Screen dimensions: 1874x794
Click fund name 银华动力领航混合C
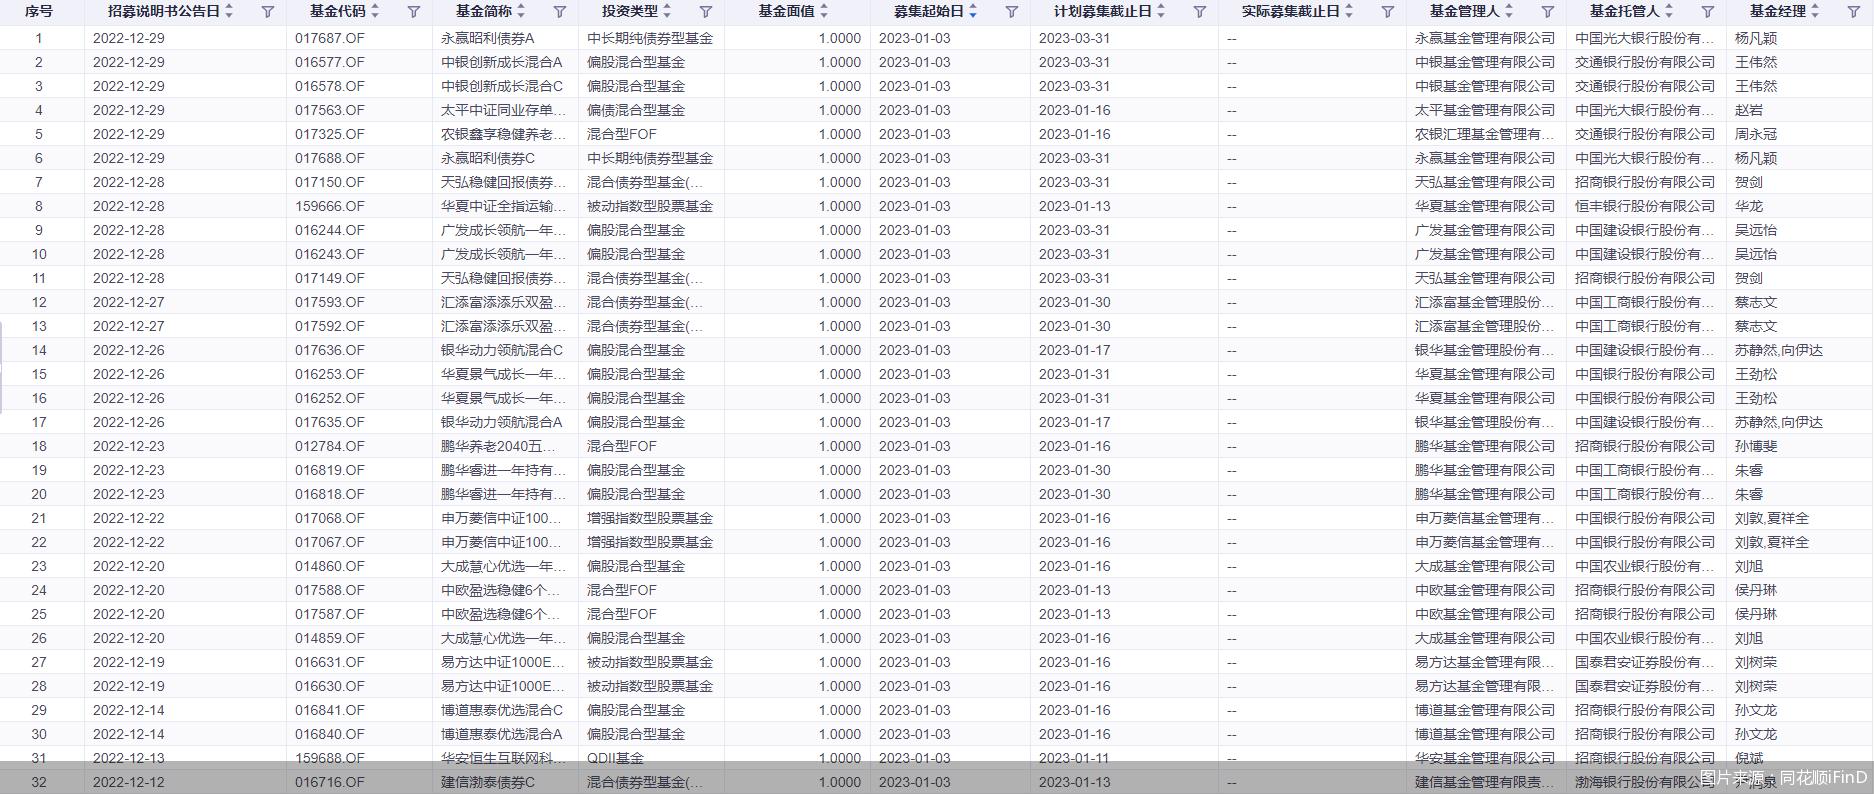[x=502, y=350]
